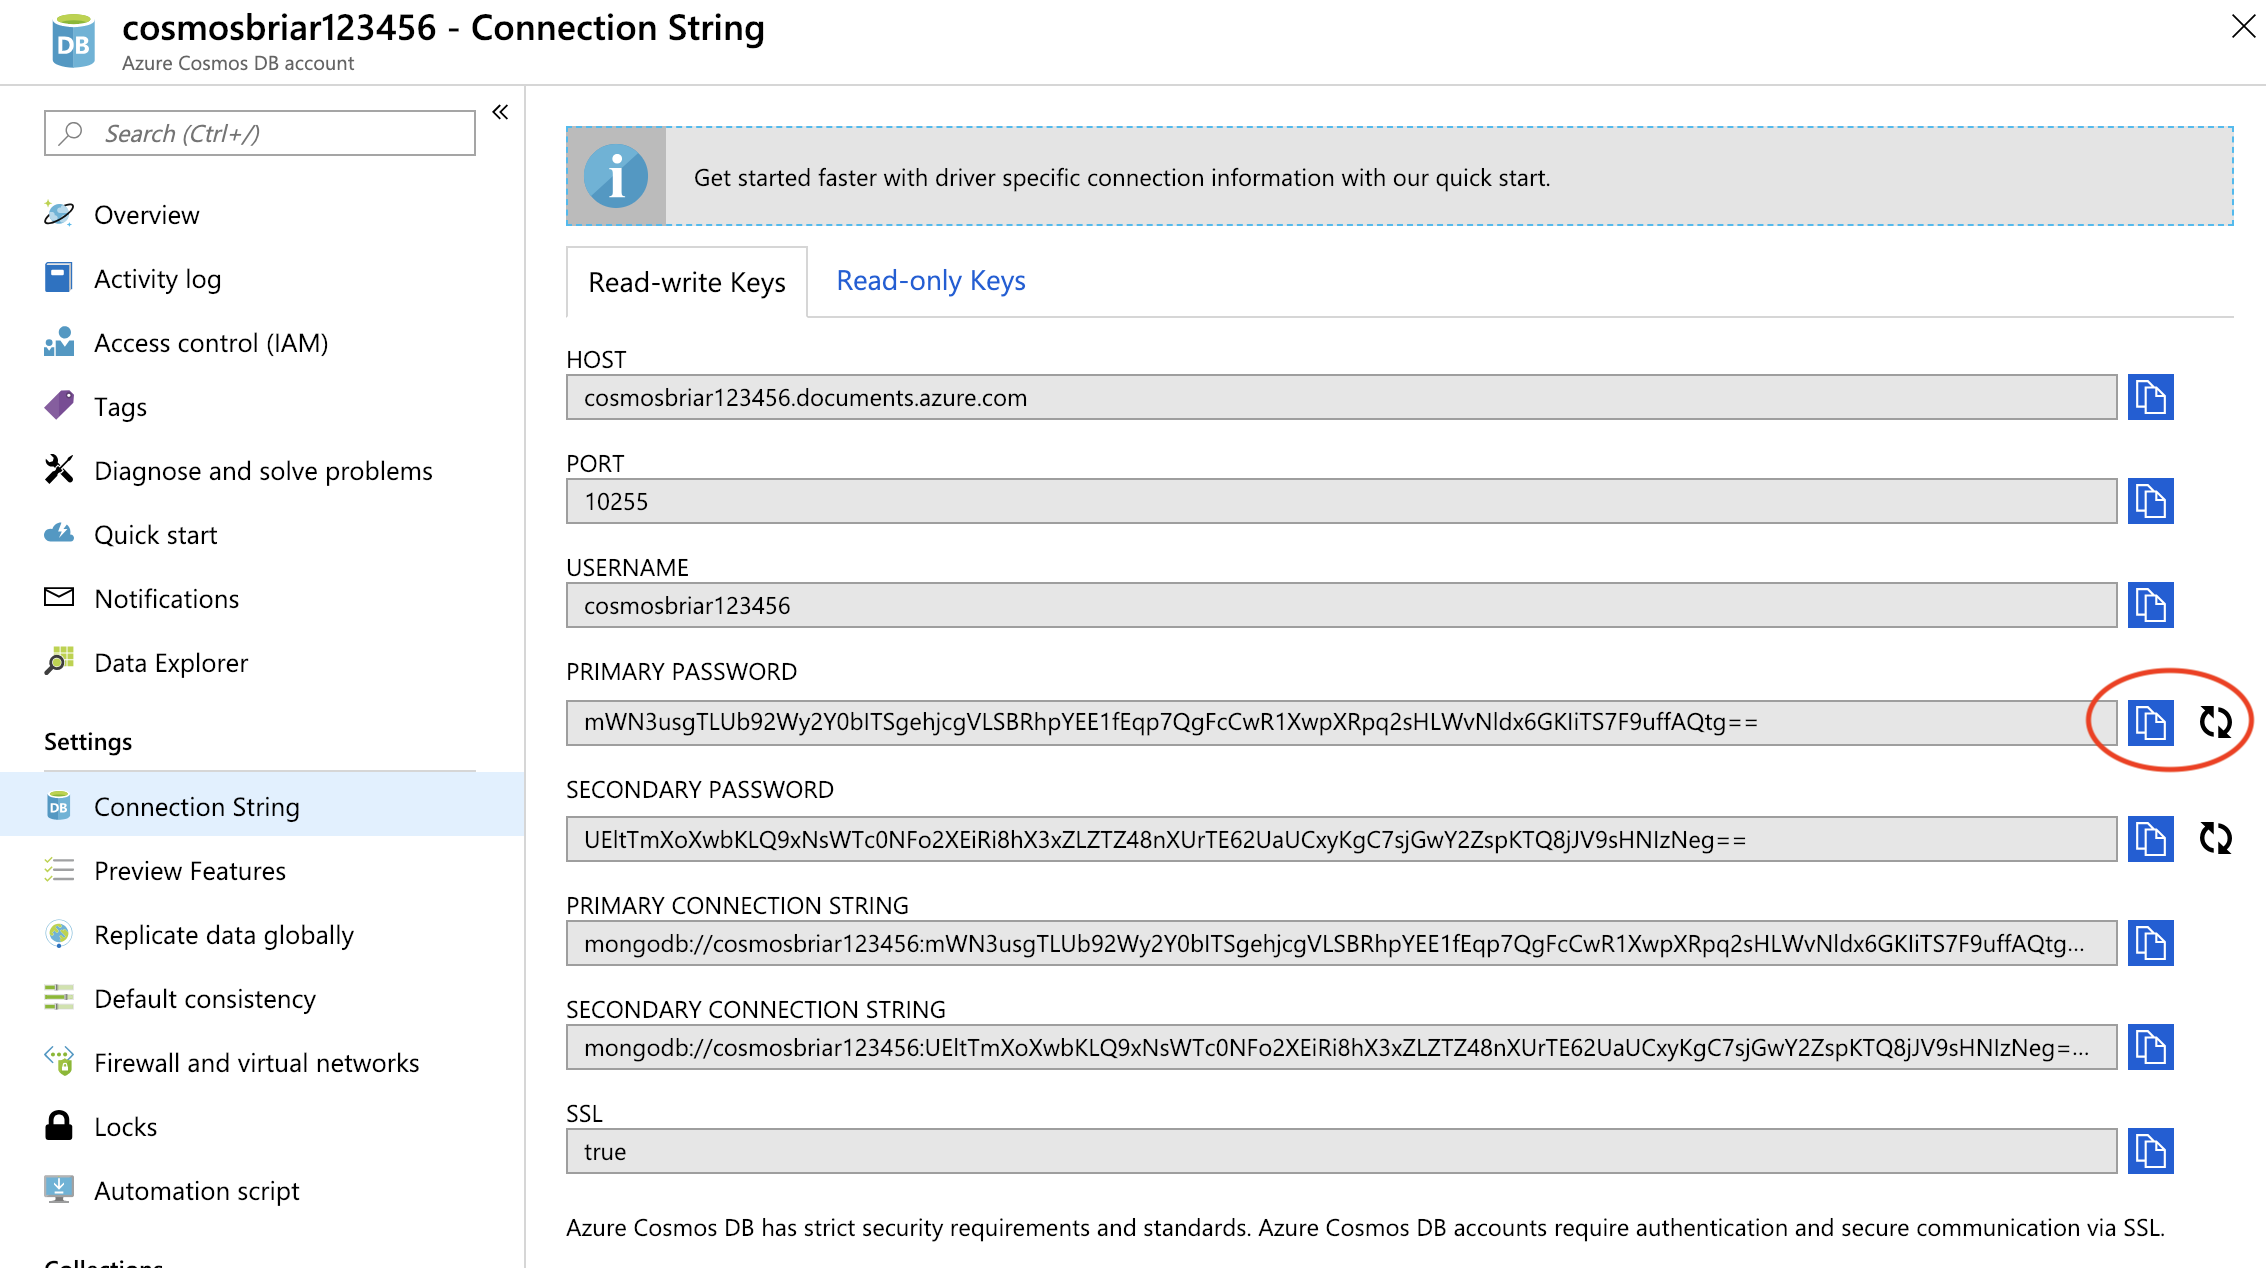This screenshot has width=2266, height=1268.
Task: Click the PRIMARY PASSWORD field
Action: click(1341, 722)
